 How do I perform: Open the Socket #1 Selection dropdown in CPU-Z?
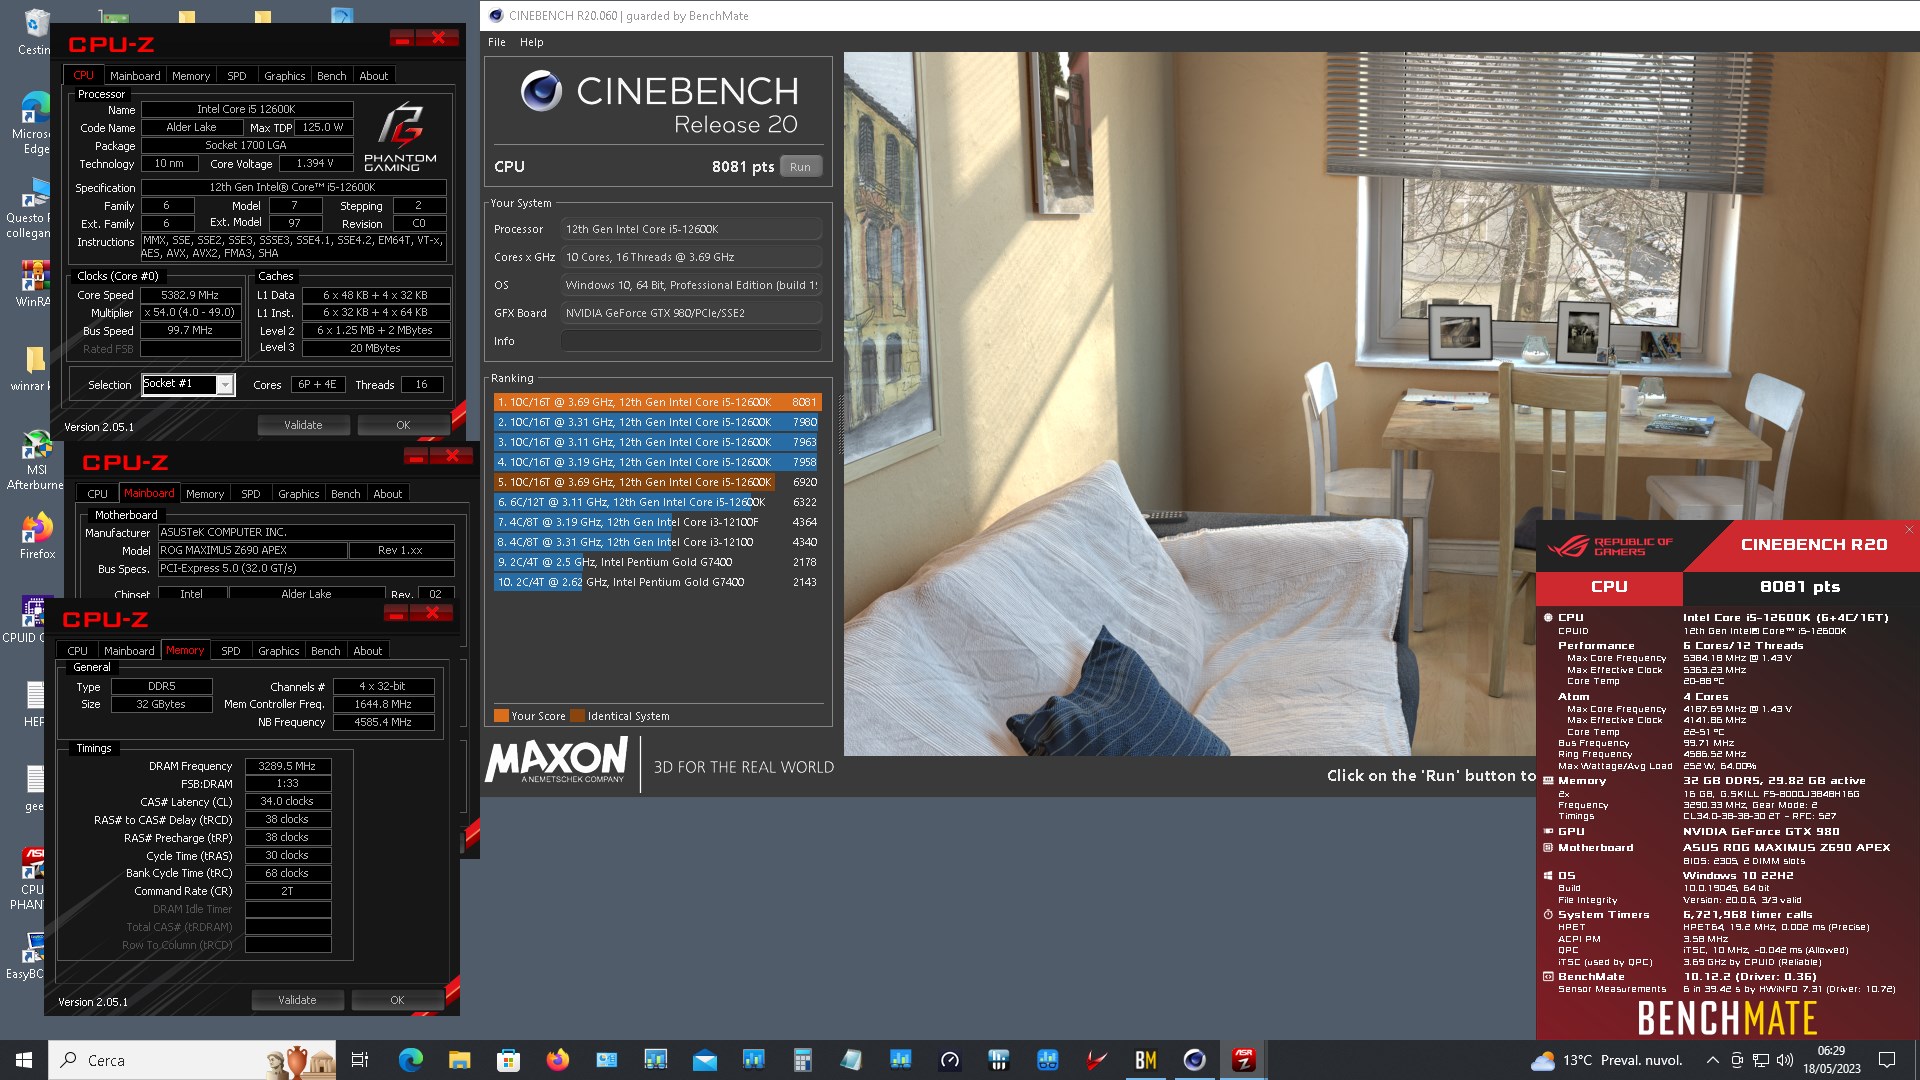point(188,384)
